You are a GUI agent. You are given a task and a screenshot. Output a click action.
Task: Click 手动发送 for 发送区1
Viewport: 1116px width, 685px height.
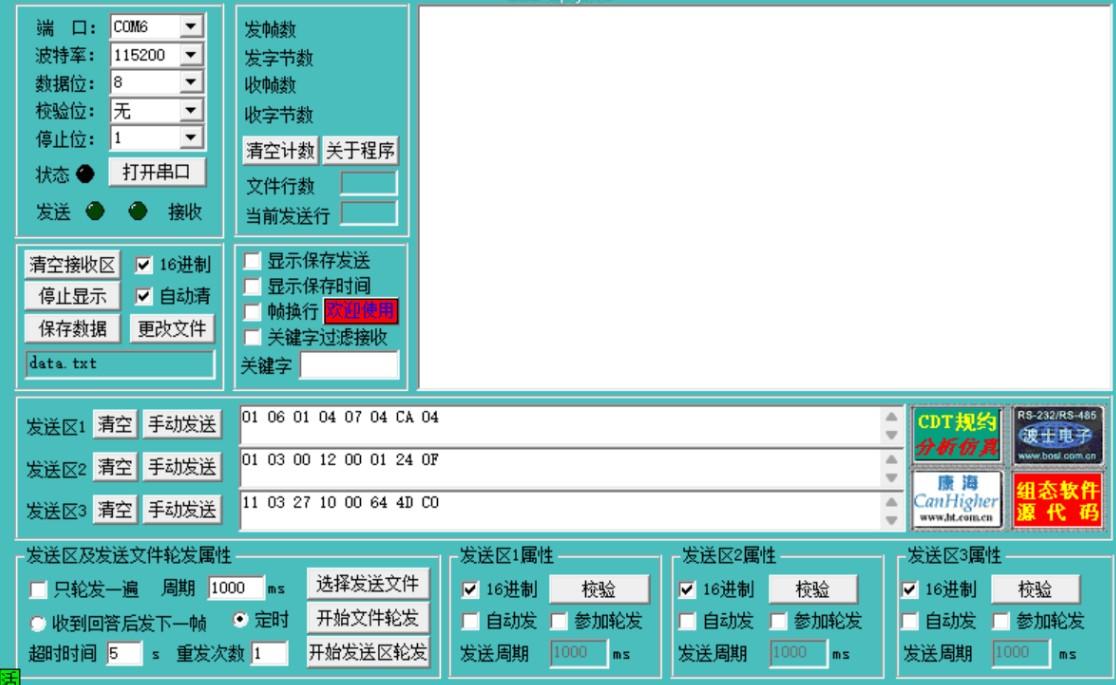(180, 424)
